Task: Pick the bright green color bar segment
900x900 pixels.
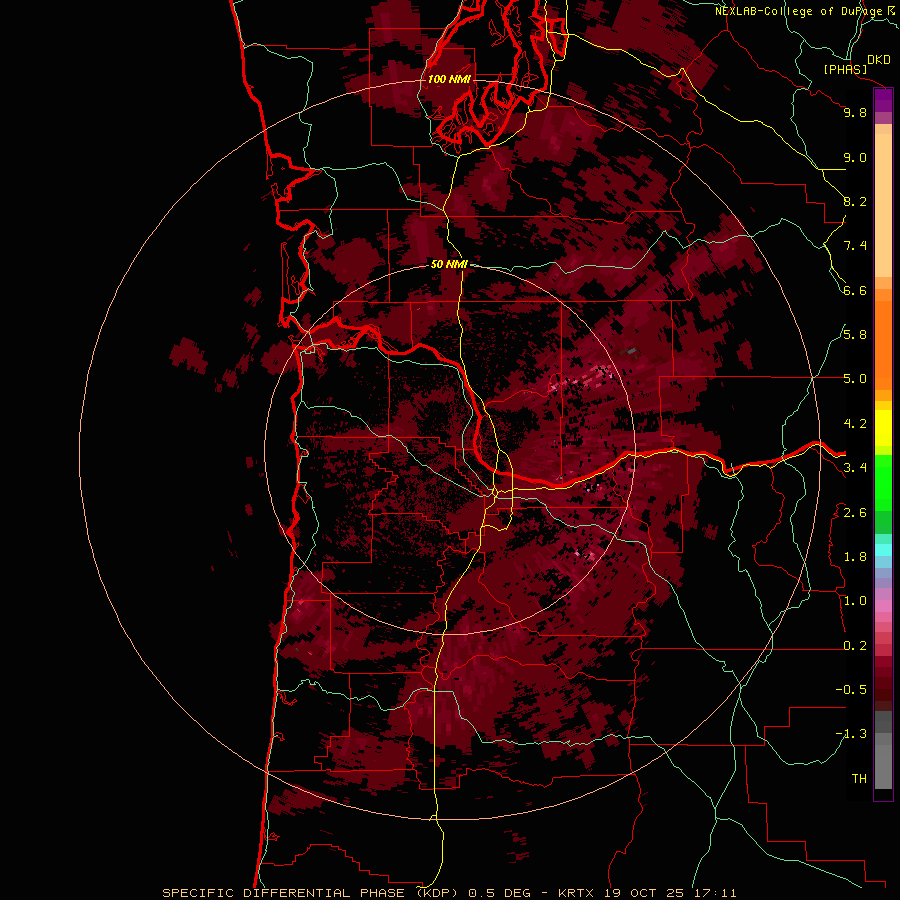Action: click(x=883, y=482)
